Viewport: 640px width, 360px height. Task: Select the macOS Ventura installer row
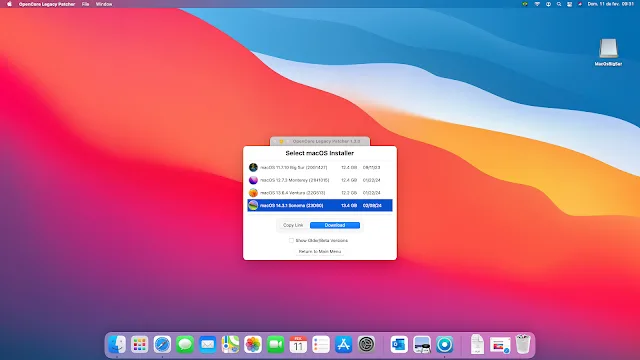320,193
